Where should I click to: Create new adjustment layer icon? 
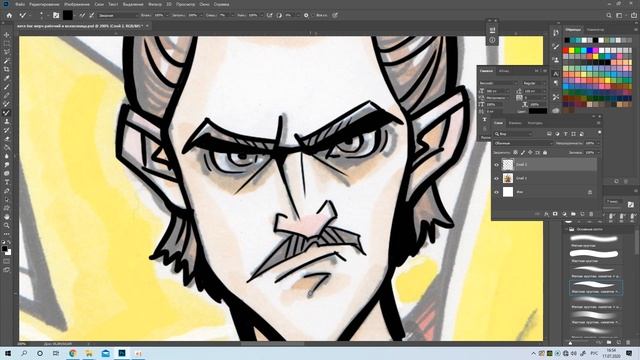click(564, 214)
